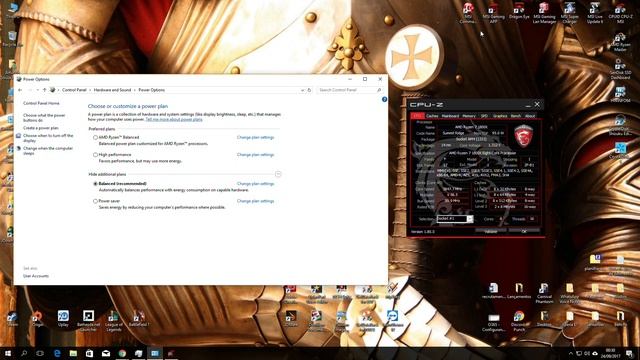Select the AMD Ryzen Balanced power plan
The height and width of the screenshot is (360, 640).
pos(95,138)
